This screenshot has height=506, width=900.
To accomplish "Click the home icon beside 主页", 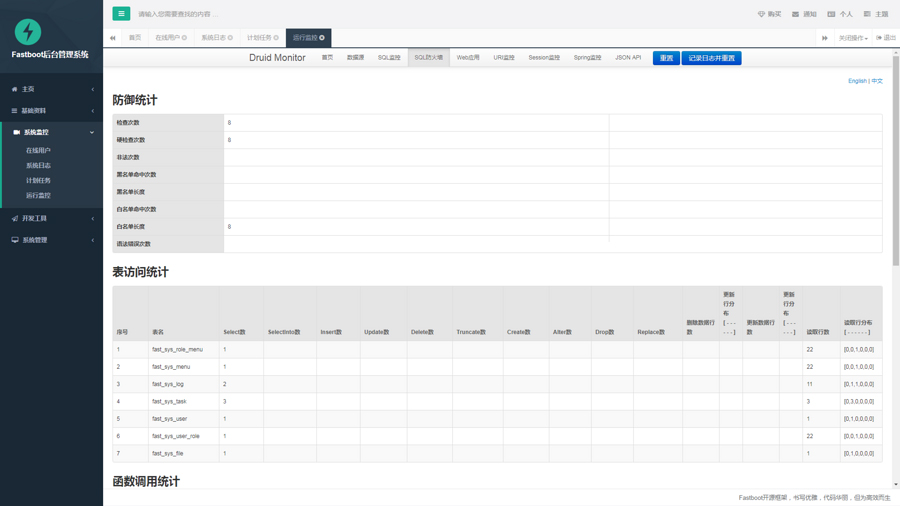I will tap(14, 89).
